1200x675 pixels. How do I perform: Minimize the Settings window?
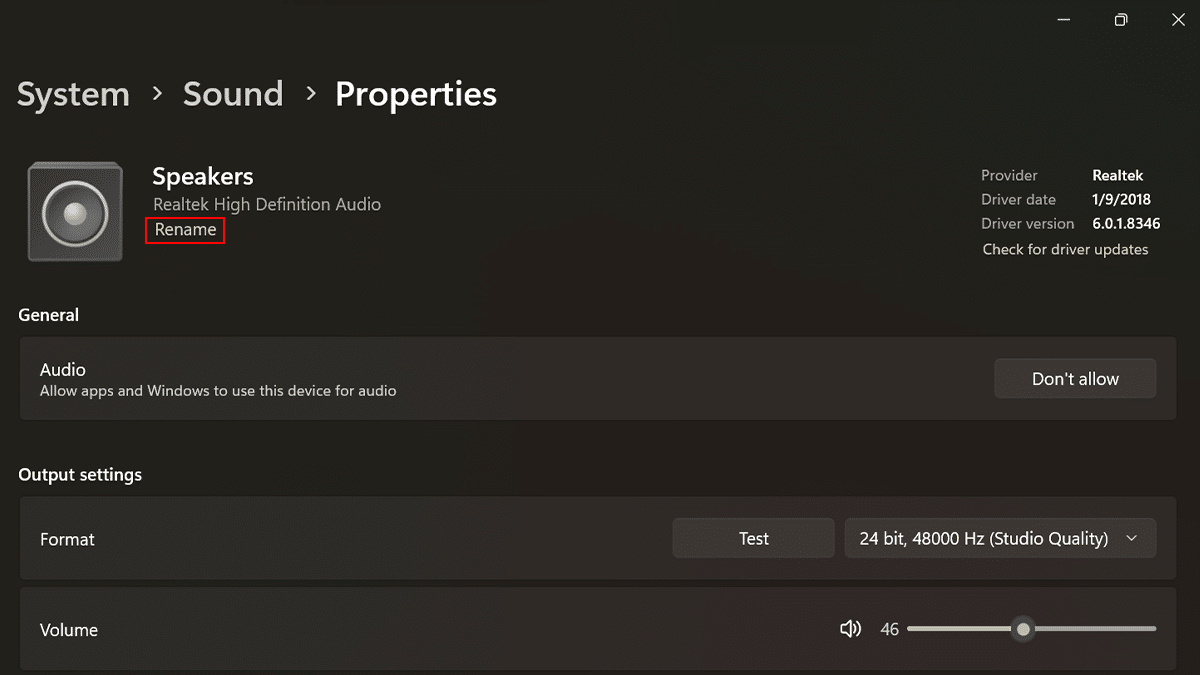(x=1065, y=20)
